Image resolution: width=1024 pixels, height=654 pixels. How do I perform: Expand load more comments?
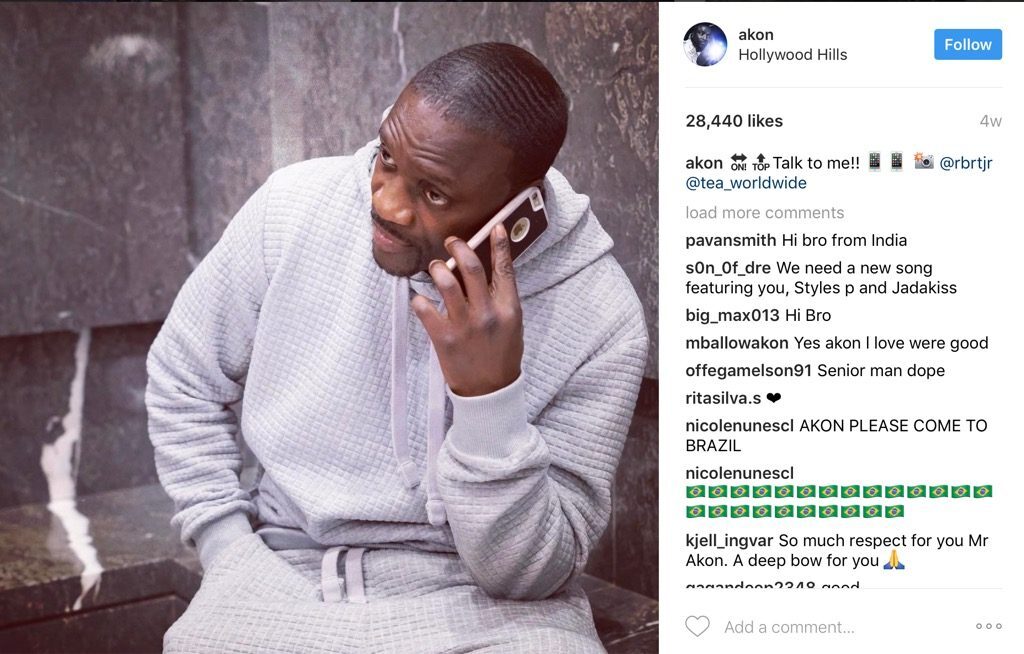(765, 212)
